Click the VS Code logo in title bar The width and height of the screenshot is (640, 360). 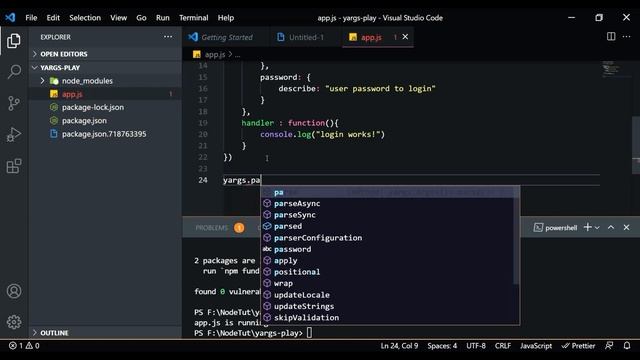(10, 18)
